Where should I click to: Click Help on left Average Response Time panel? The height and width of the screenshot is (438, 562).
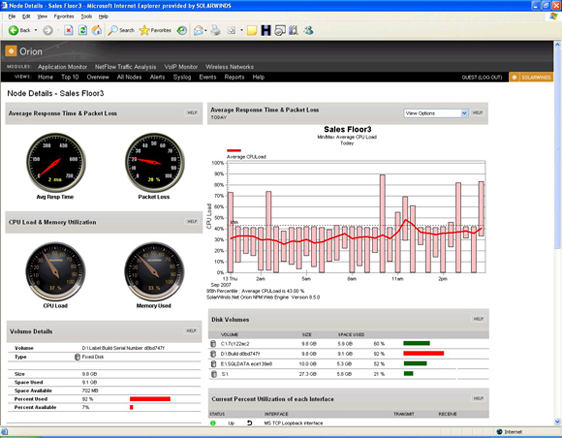click(192, 113)
